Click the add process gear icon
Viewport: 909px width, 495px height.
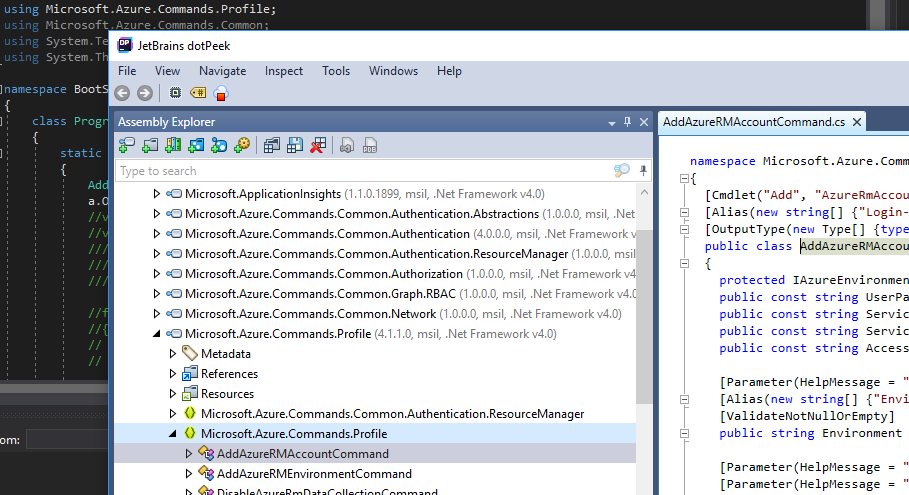click(242, 145)
